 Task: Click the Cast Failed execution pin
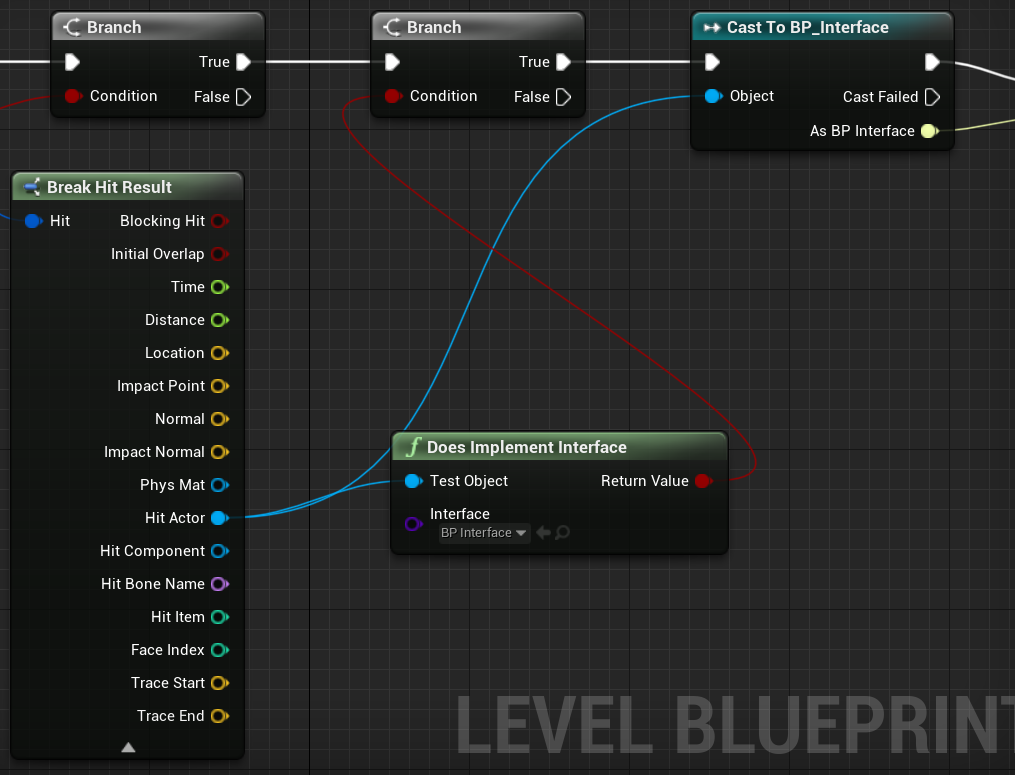click(931, 97)
